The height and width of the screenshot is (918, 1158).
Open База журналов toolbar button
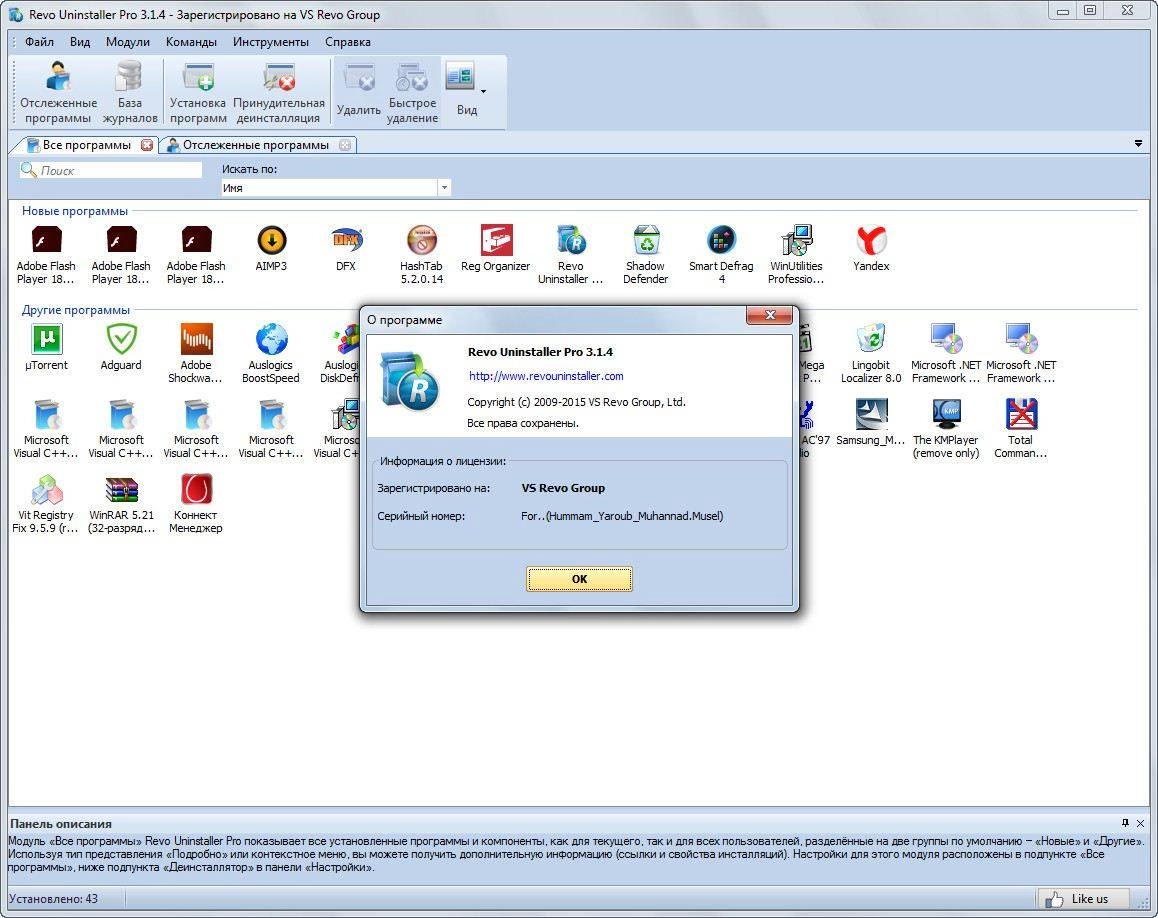130,93
